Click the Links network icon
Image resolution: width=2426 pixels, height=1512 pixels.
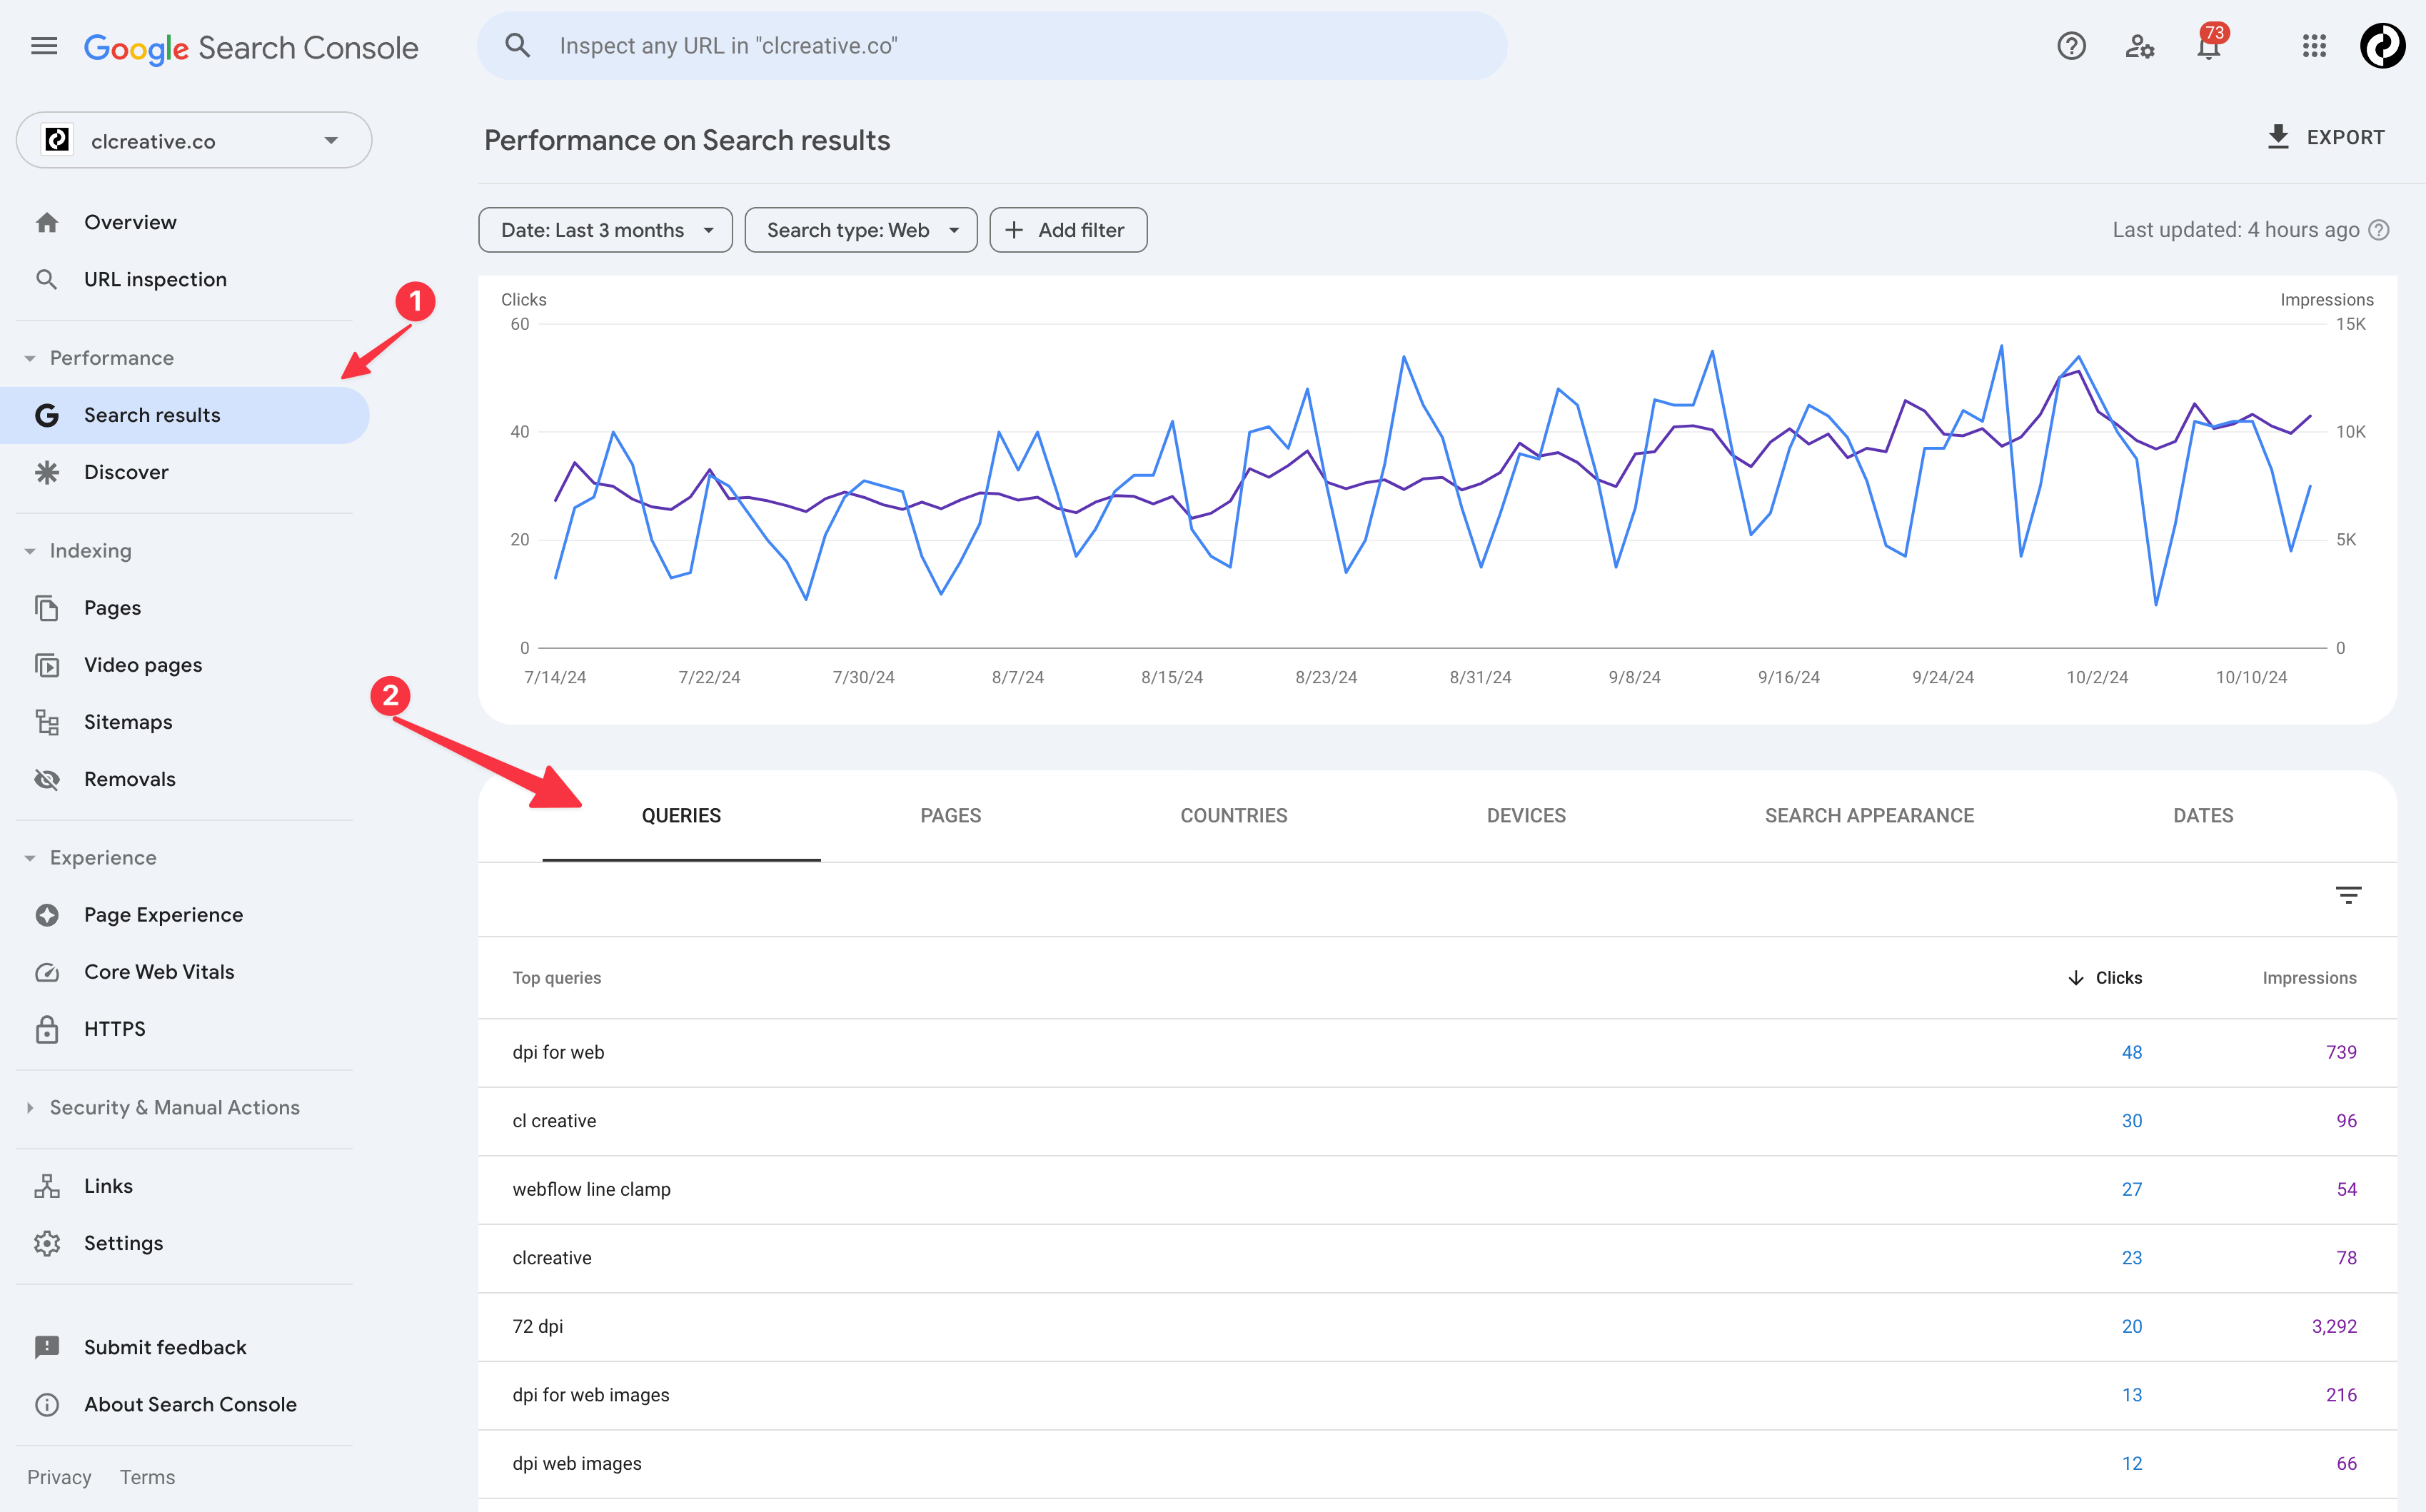click(47, 1186)
